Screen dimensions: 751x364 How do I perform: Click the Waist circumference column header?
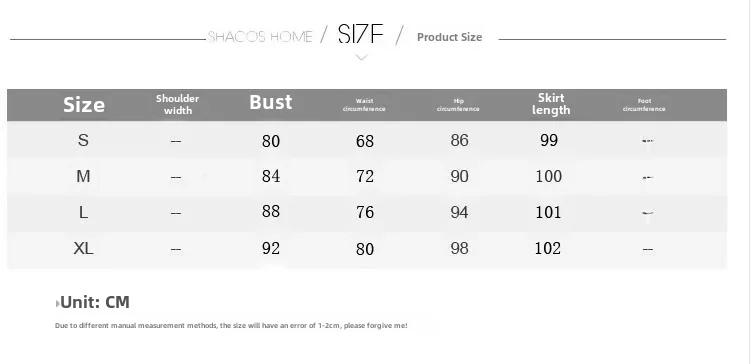364,105
